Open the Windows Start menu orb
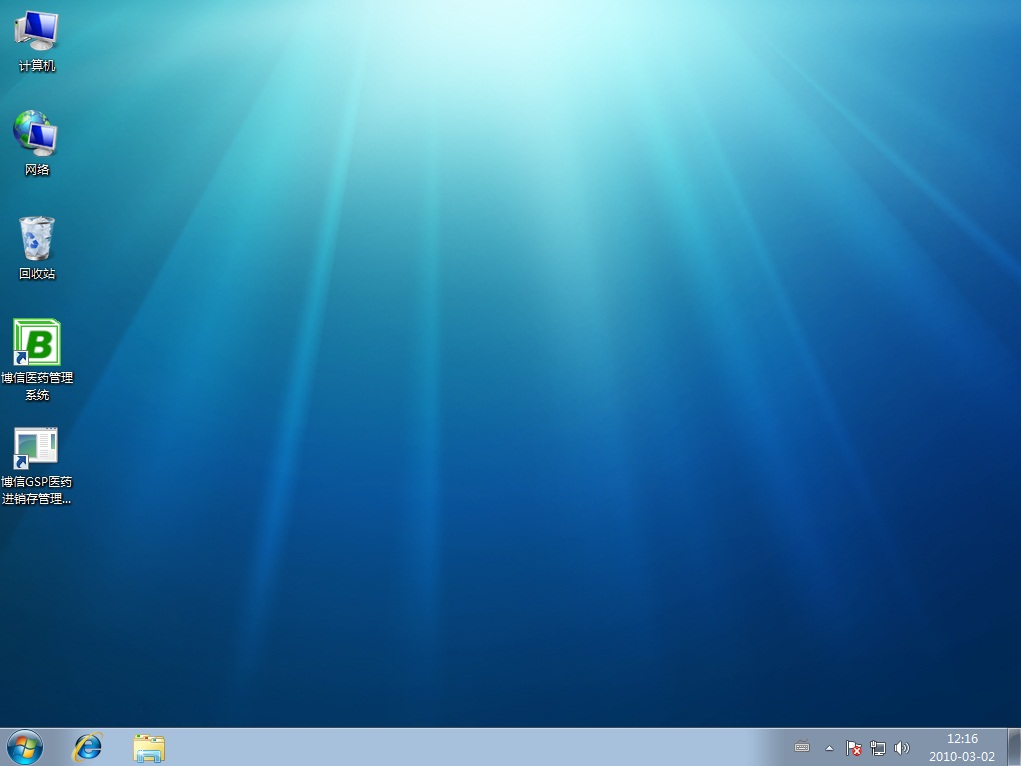This screenshot has width=1021, height=766. coord(24,747)
